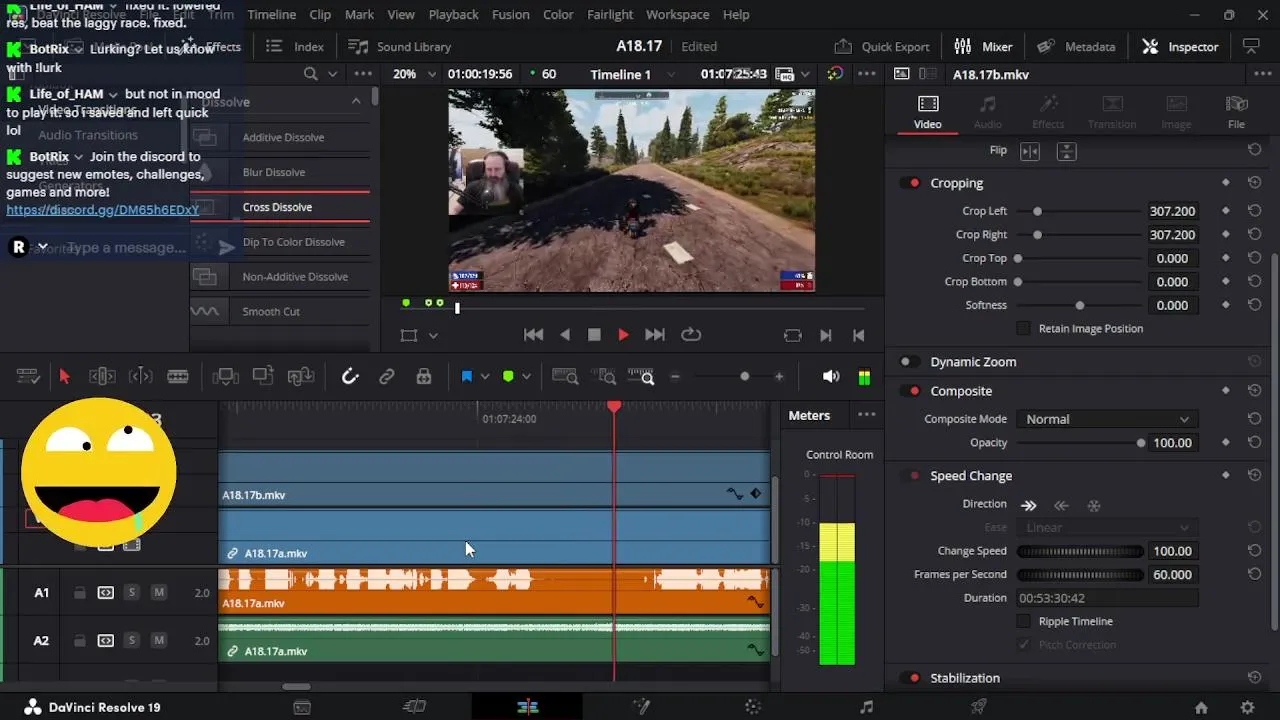Click the blue flag marker icon

point(466,377)
